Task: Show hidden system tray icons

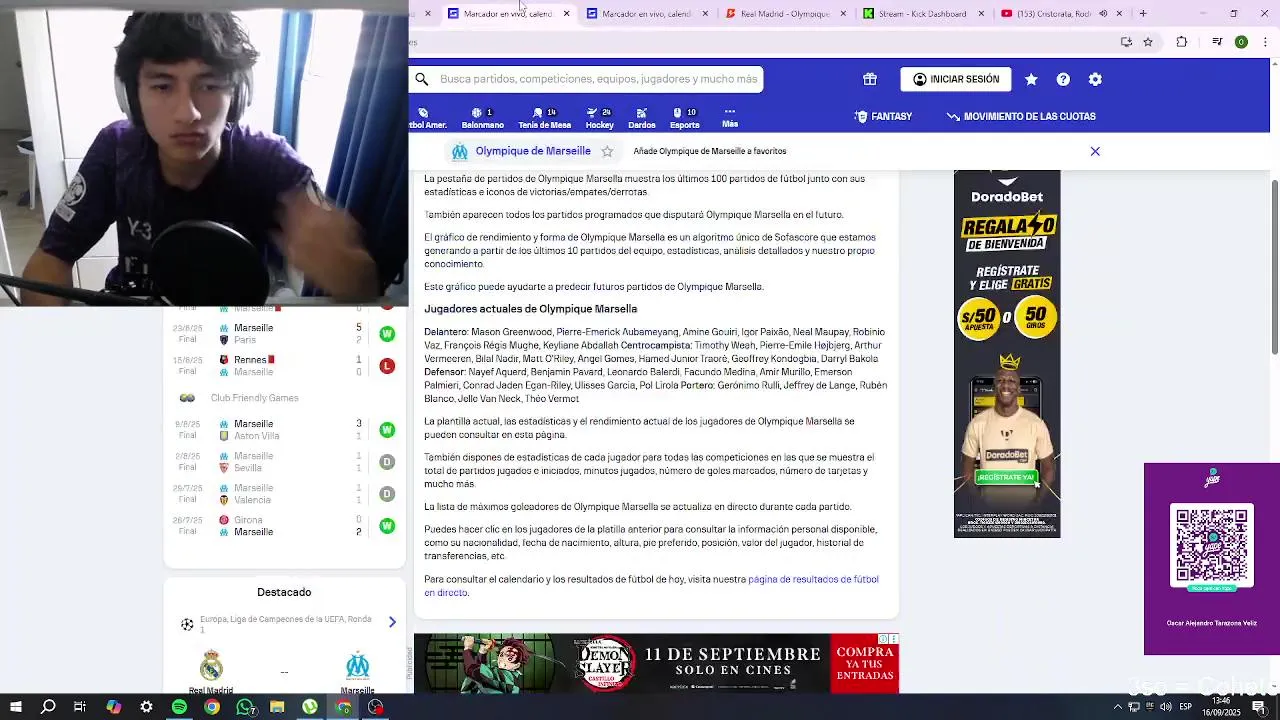Action: coord(1118,707)
